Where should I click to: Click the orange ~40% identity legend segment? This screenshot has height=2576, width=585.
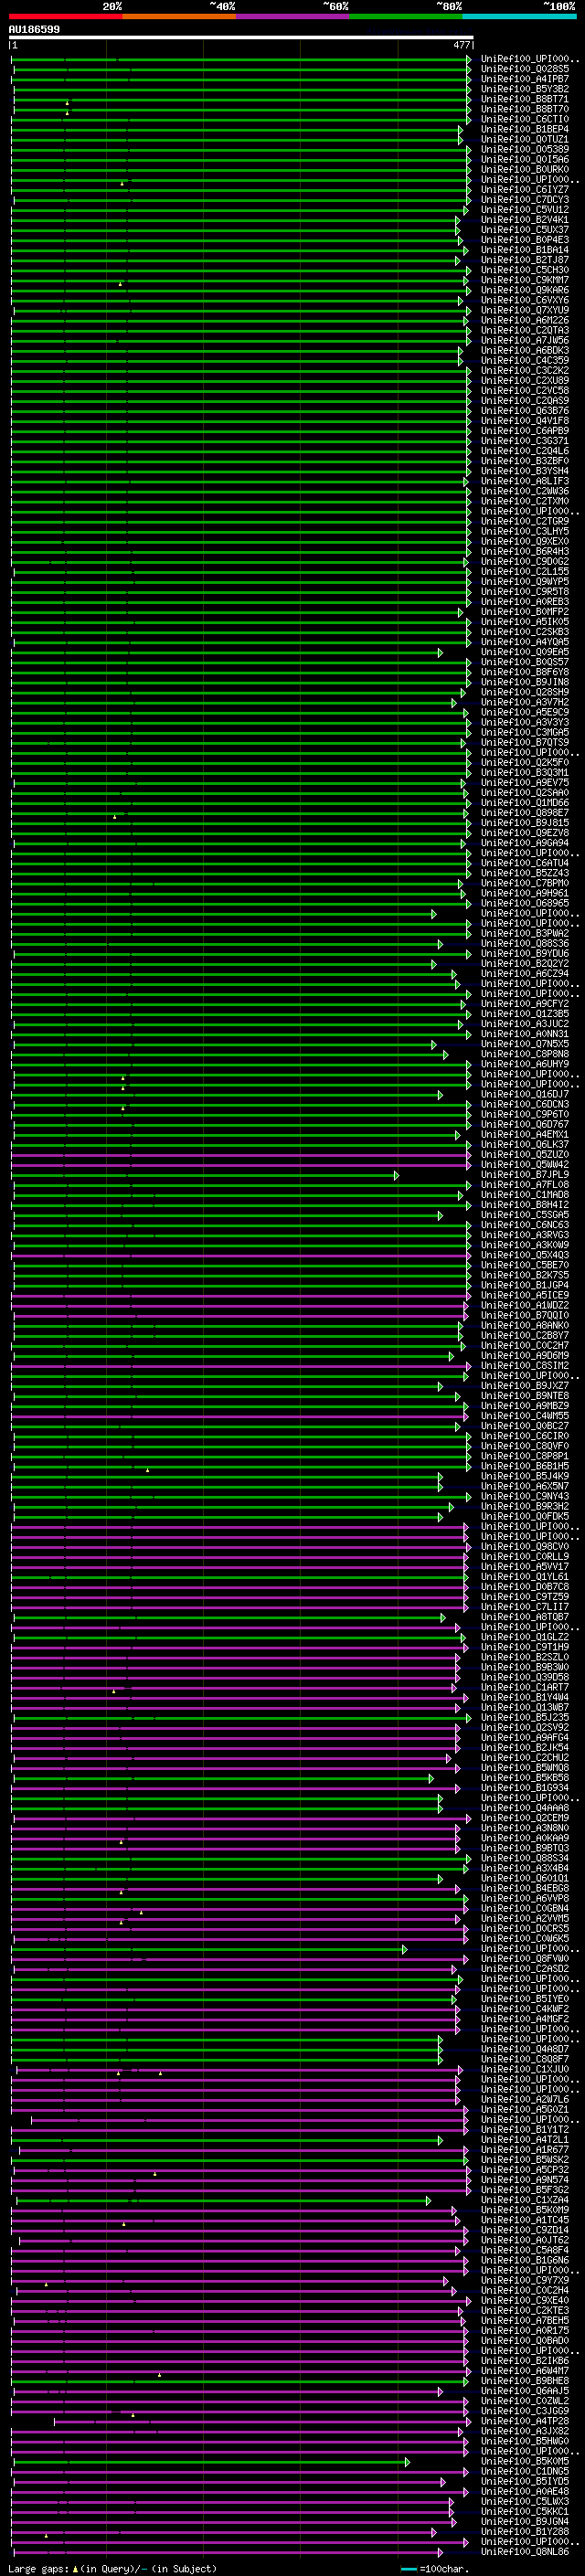coord(179,16)
